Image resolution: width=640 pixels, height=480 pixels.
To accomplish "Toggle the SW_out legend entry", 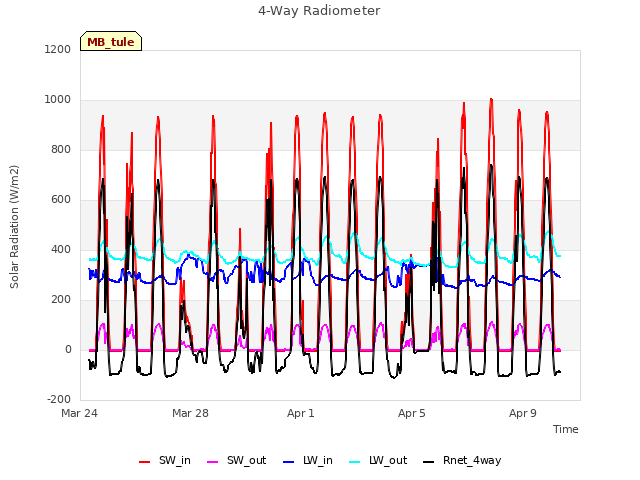I will click(x=236, y=460).
